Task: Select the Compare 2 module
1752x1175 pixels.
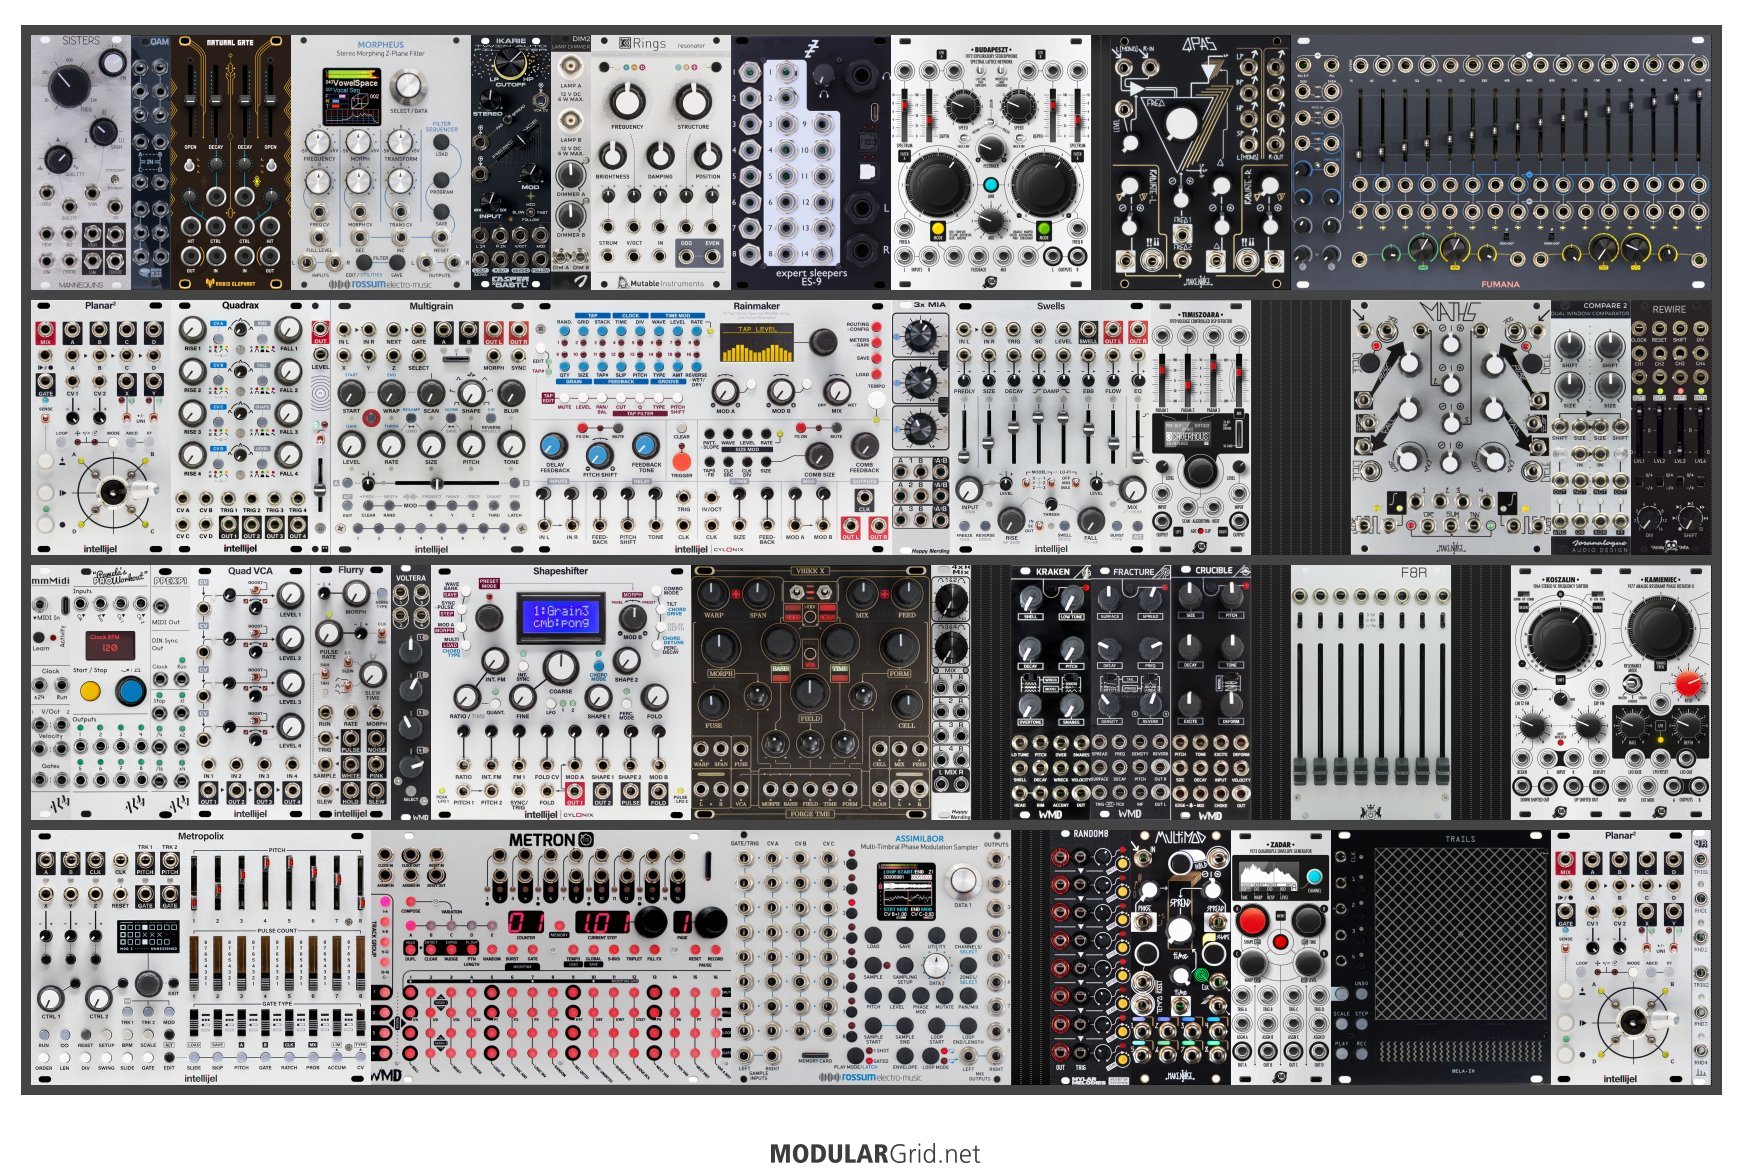Action: 1590,427
